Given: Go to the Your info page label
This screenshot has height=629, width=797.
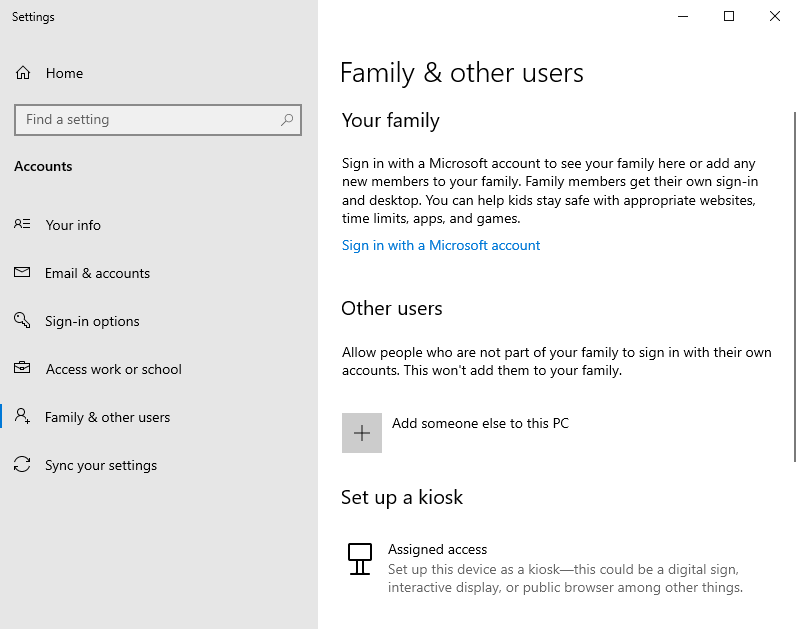Looking at the screenshot, I should point(73,225).
